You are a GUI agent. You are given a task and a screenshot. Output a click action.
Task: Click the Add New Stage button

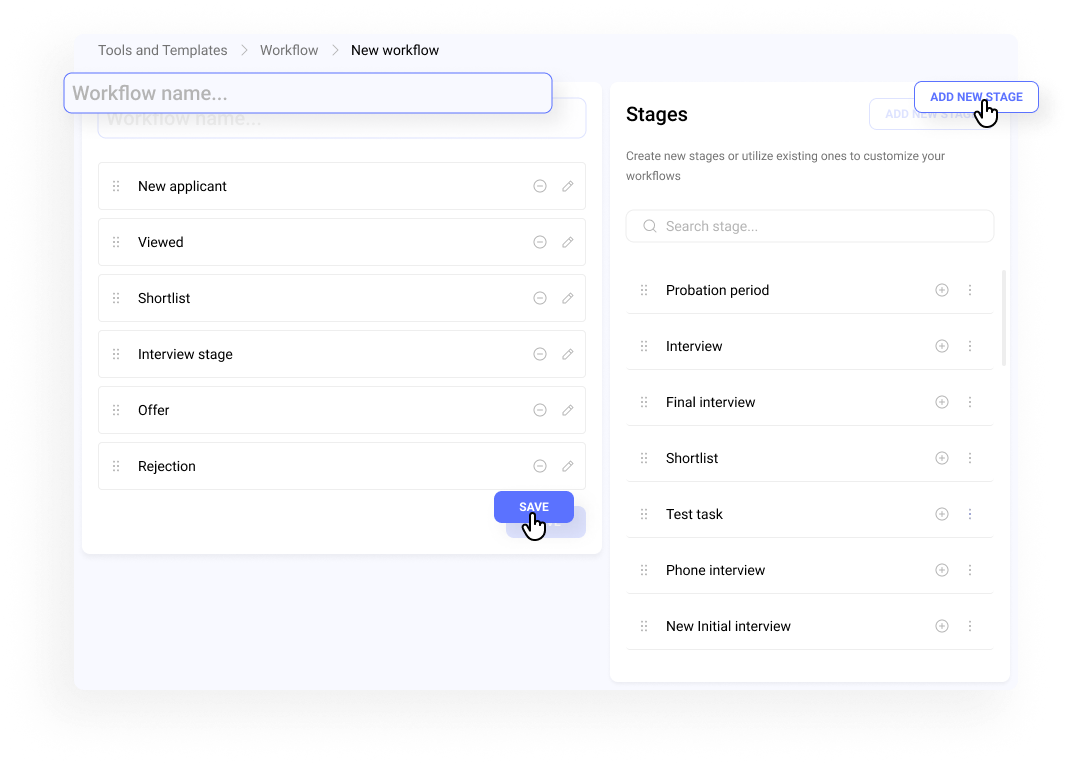976,97
